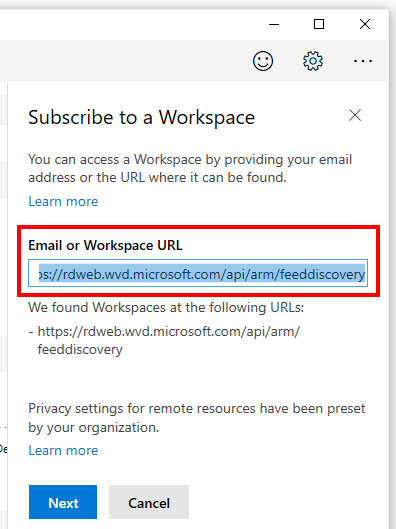Open Learn more link below workspace description
The height and width of the screenshot is (529, 396).
63,201
